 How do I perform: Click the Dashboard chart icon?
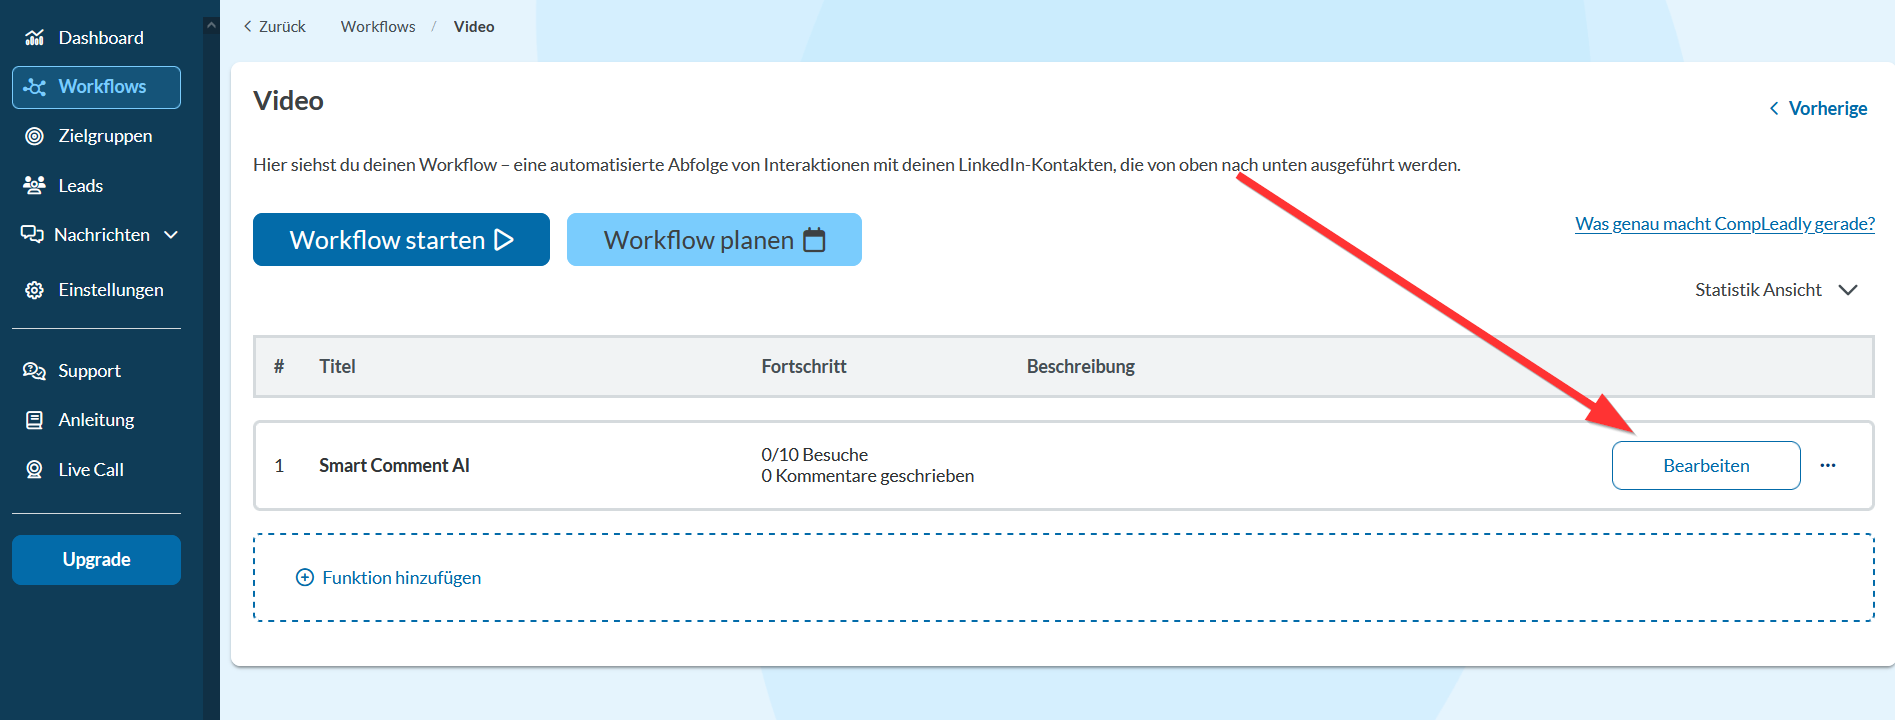coord(34,38)
